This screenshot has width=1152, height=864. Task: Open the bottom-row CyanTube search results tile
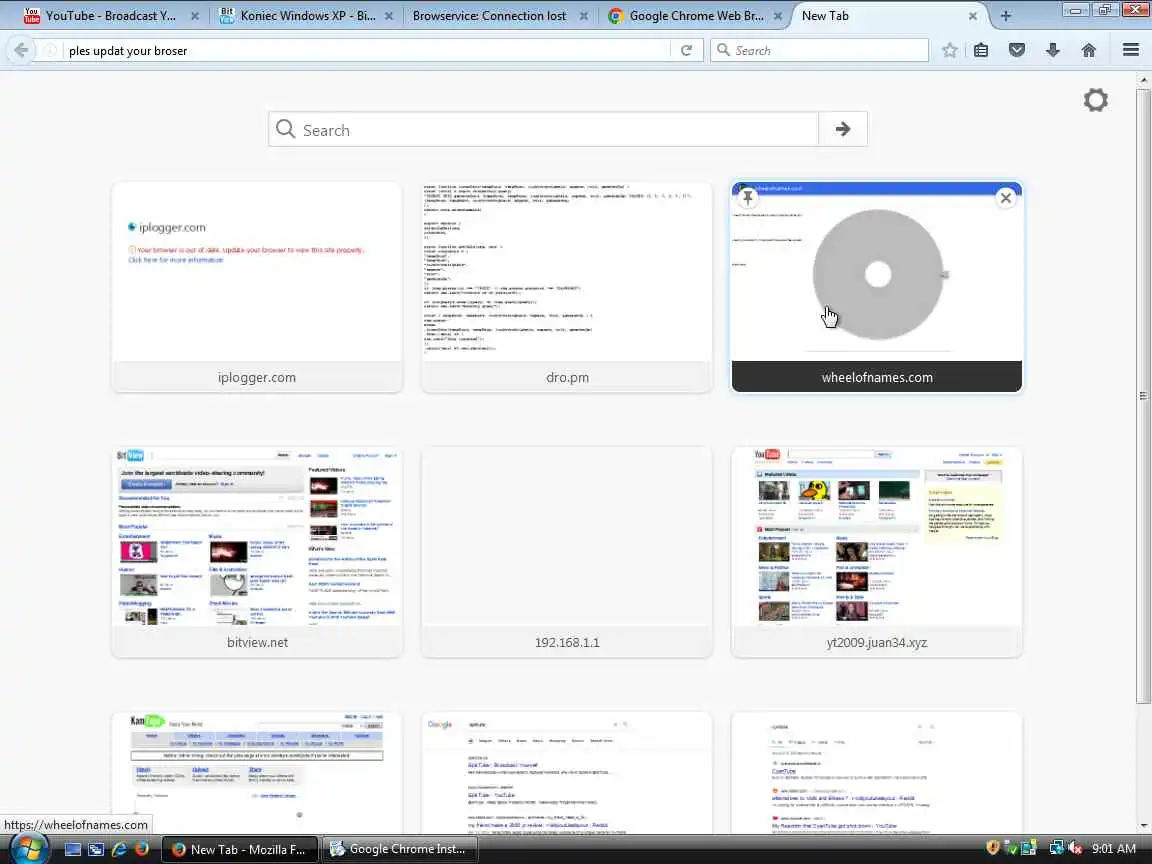pyautogui.click(x=876, y=773)
